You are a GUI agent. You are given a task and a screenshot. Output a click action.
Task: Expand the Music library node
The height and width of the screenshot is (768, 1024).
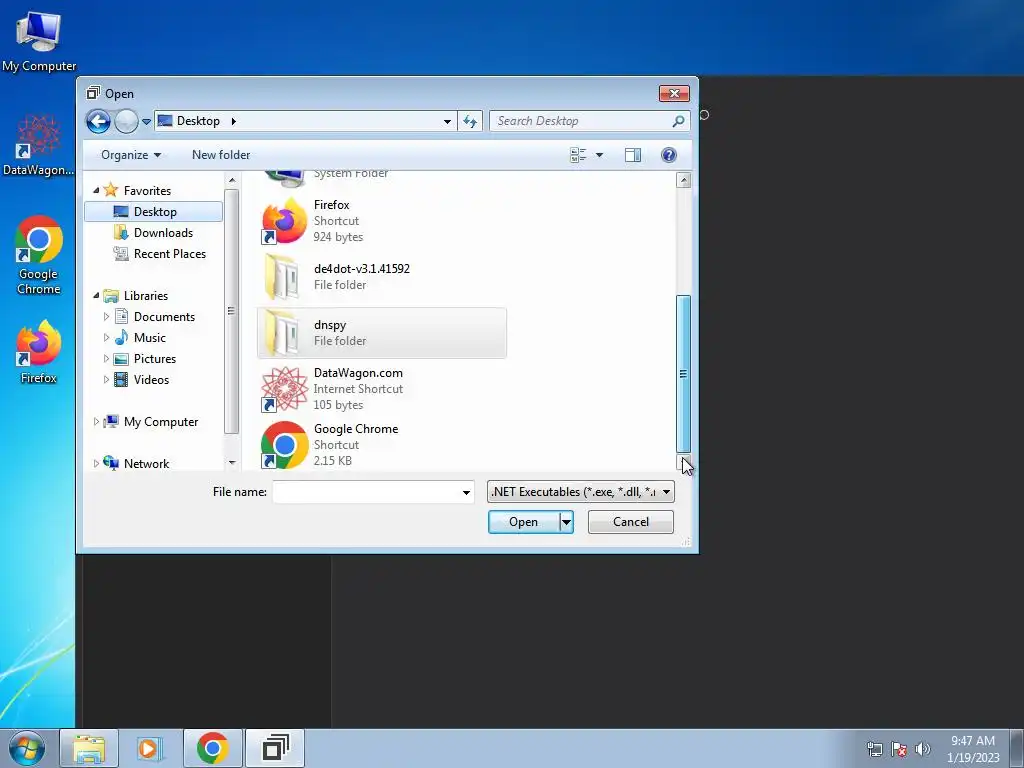coord(106,338)
